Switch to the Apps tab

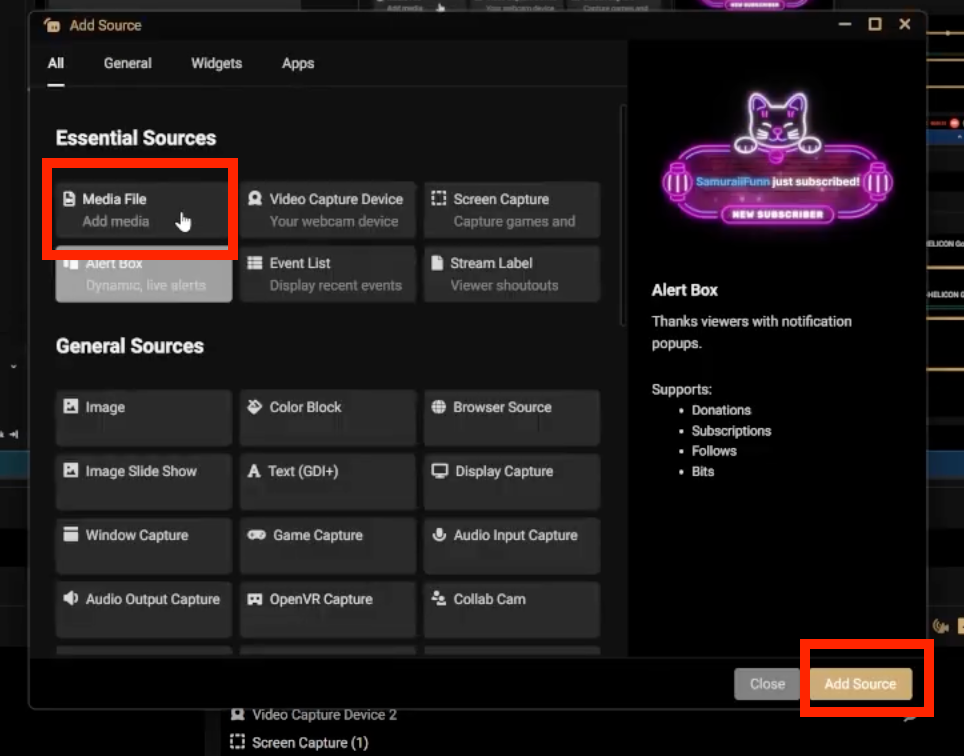298,63
